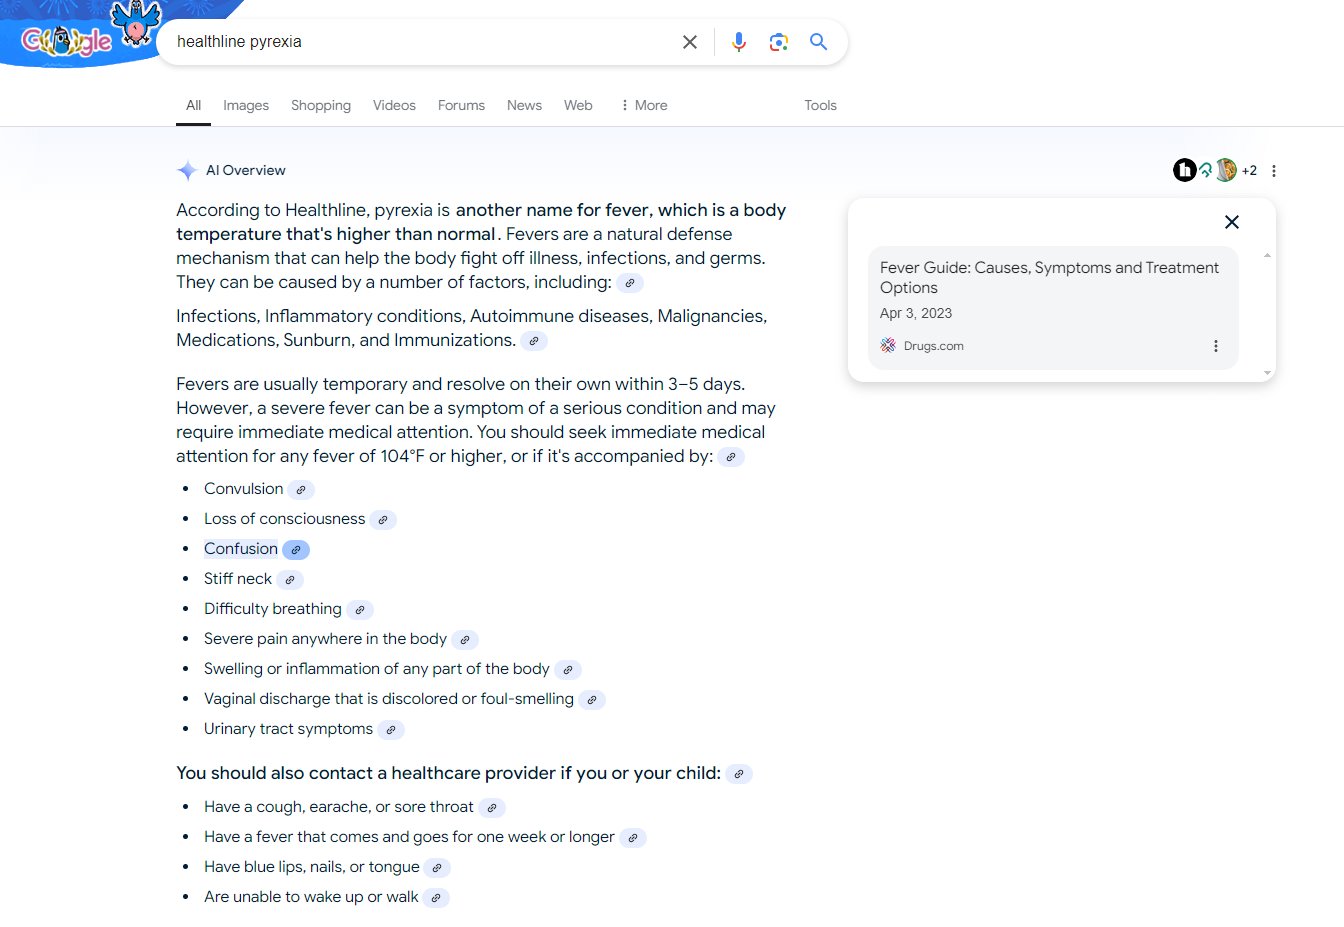Show the +2 additional sources

coord(1249,170)
